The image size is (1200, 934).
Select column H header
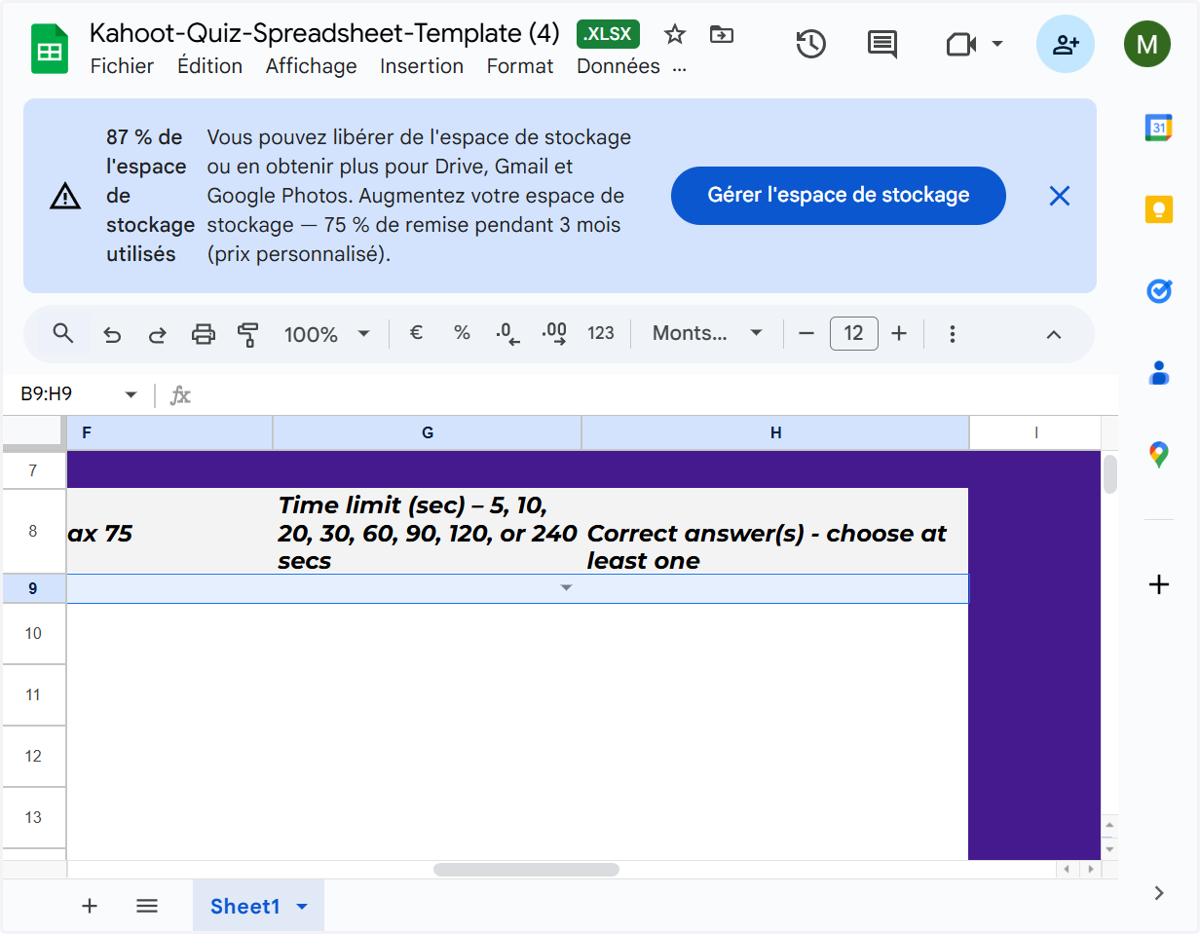pos(775,433)
